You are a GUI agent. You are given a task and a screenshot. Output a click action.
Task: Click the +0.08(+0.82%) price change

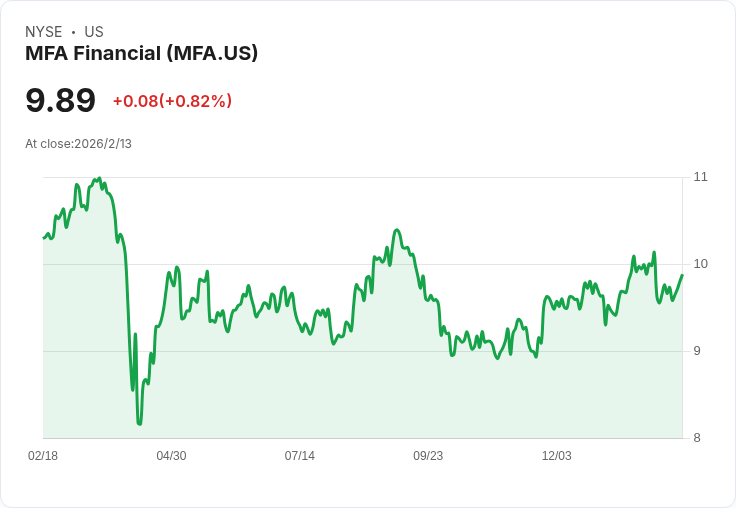[x=172, y=101]
